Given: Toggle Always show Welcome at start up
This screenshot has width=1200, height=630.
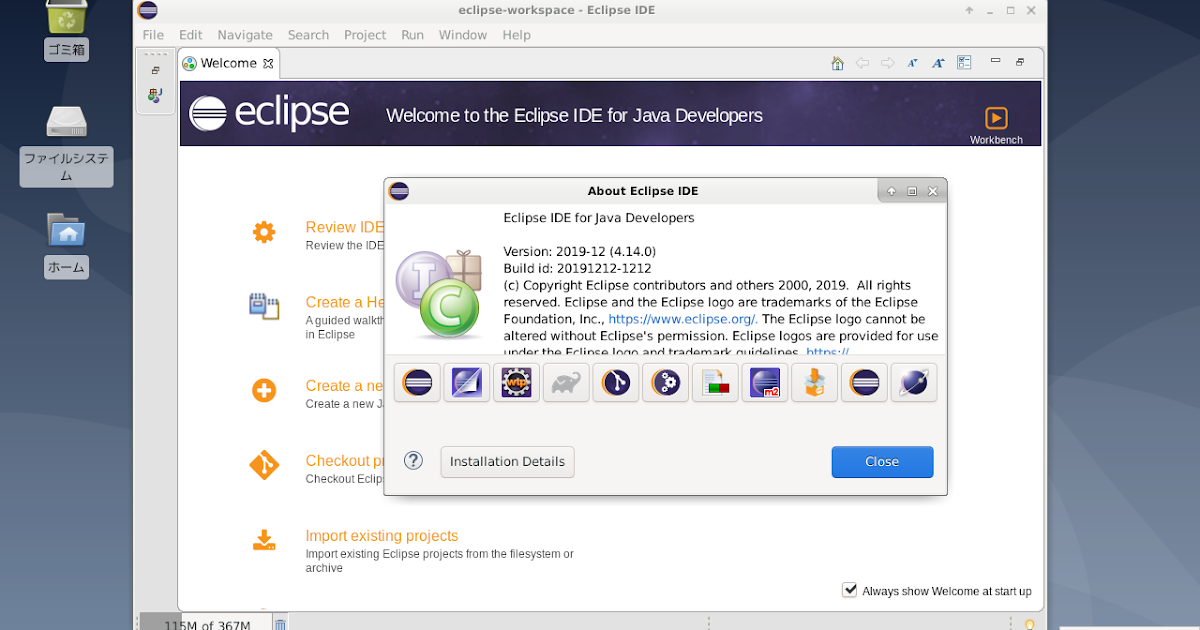Looking at the screenshot, I should tap(850, 590).
